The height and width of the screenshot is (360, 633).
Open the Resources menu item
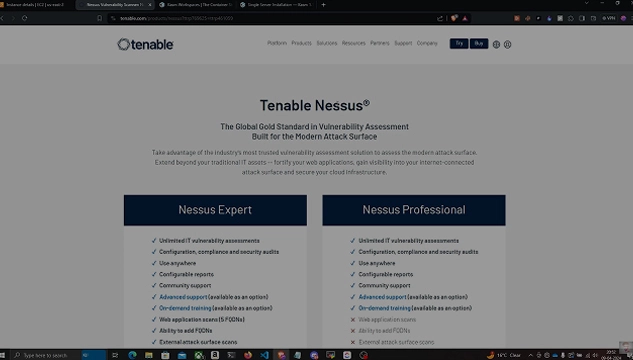pos(354,43)
